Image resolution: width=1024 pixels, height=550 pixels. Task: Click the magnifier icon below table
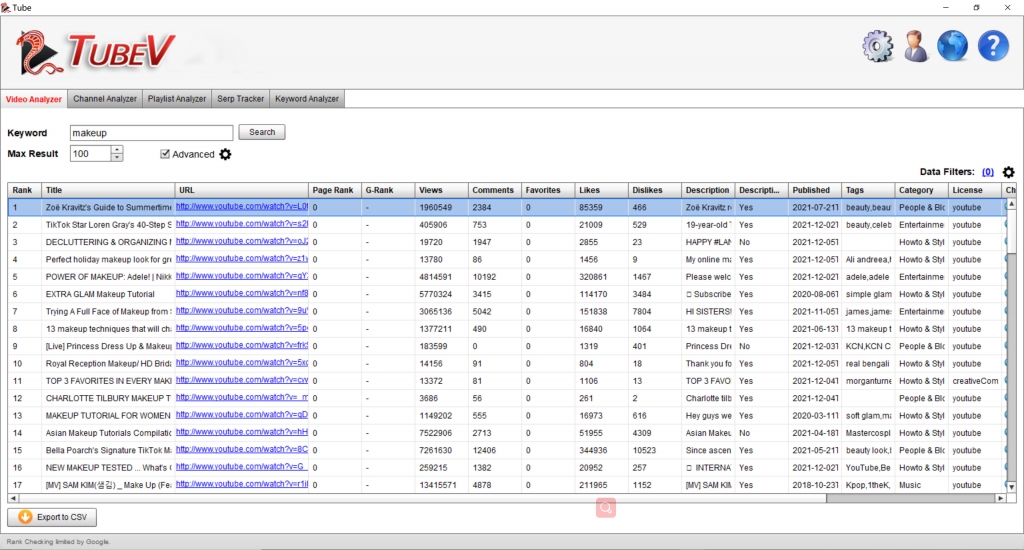click(x=605, y=508)
